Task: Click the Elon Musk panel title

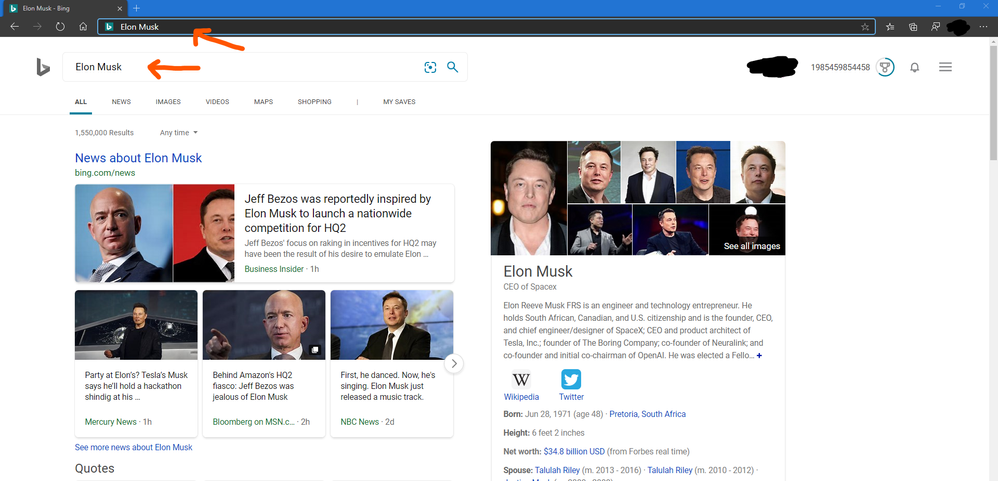Action: pyautogui.click(x=538, y=271)
